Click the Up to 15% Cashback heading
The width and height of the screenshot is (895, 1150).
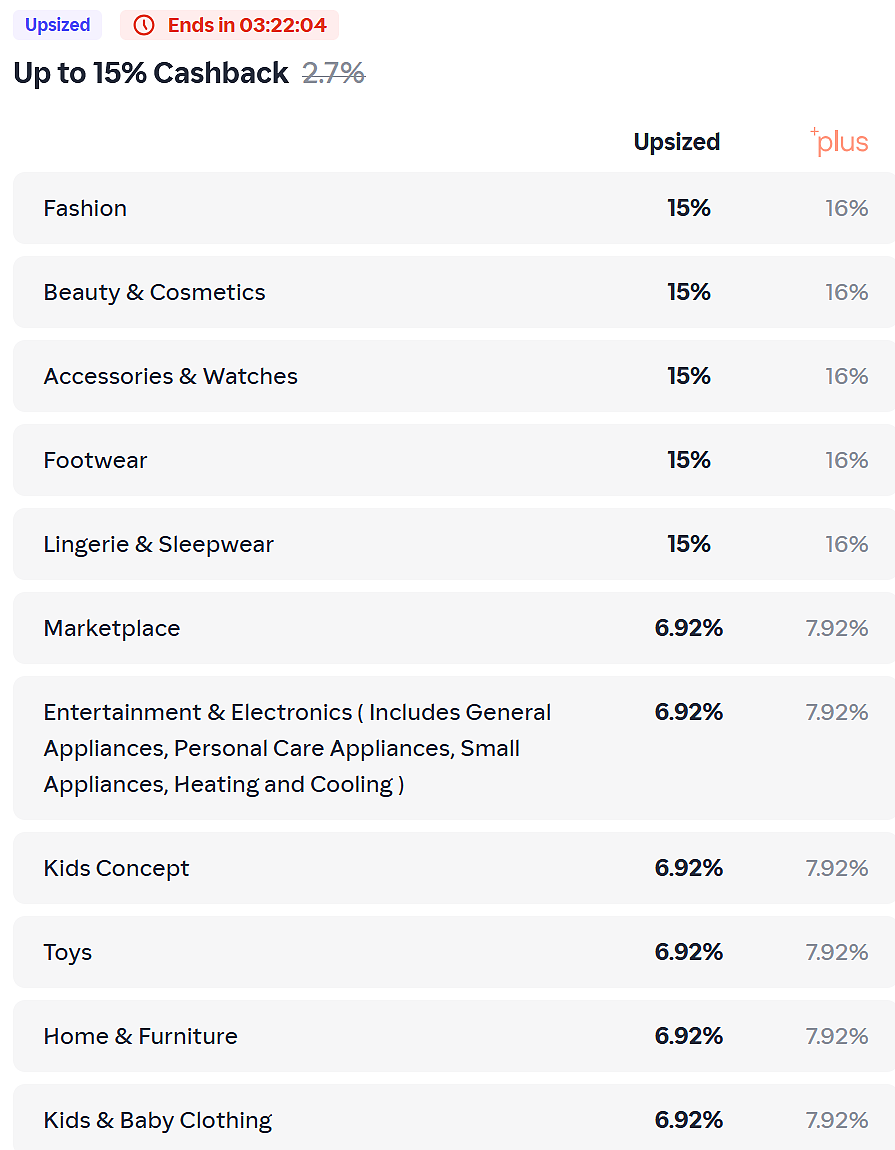(x=151, y=73)
